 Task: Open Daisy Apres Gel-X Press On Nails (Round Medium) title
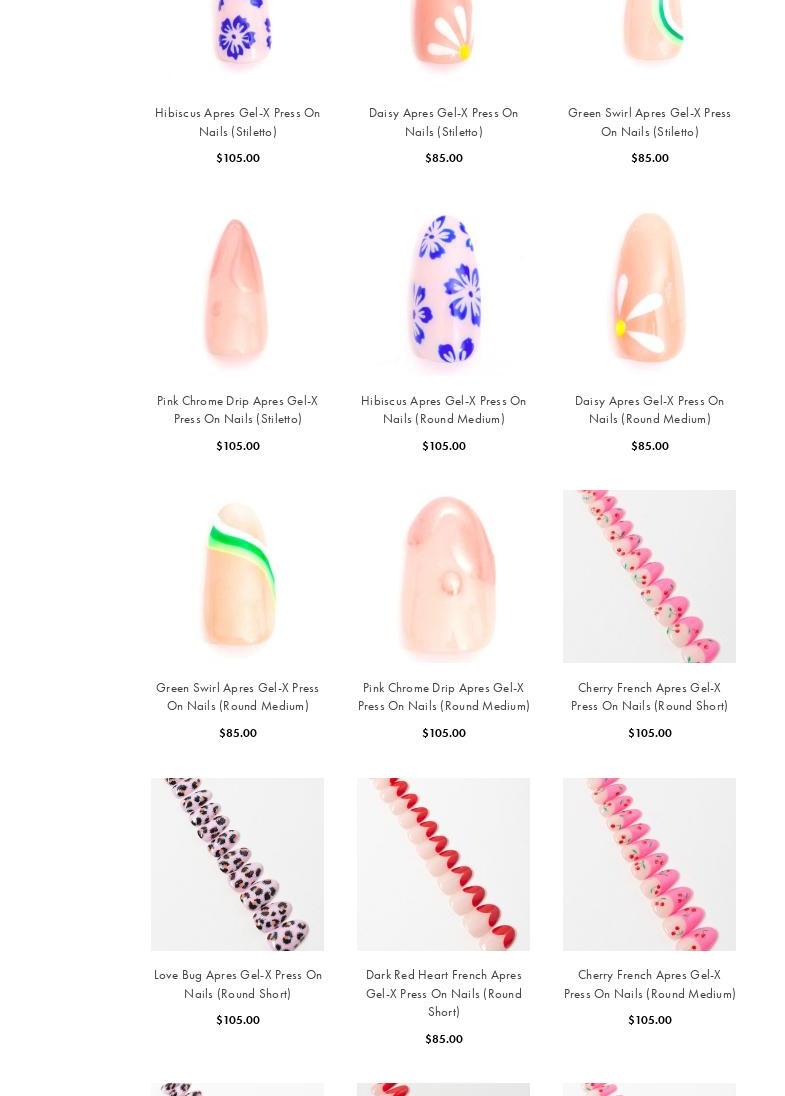click(x=649, y=410)
